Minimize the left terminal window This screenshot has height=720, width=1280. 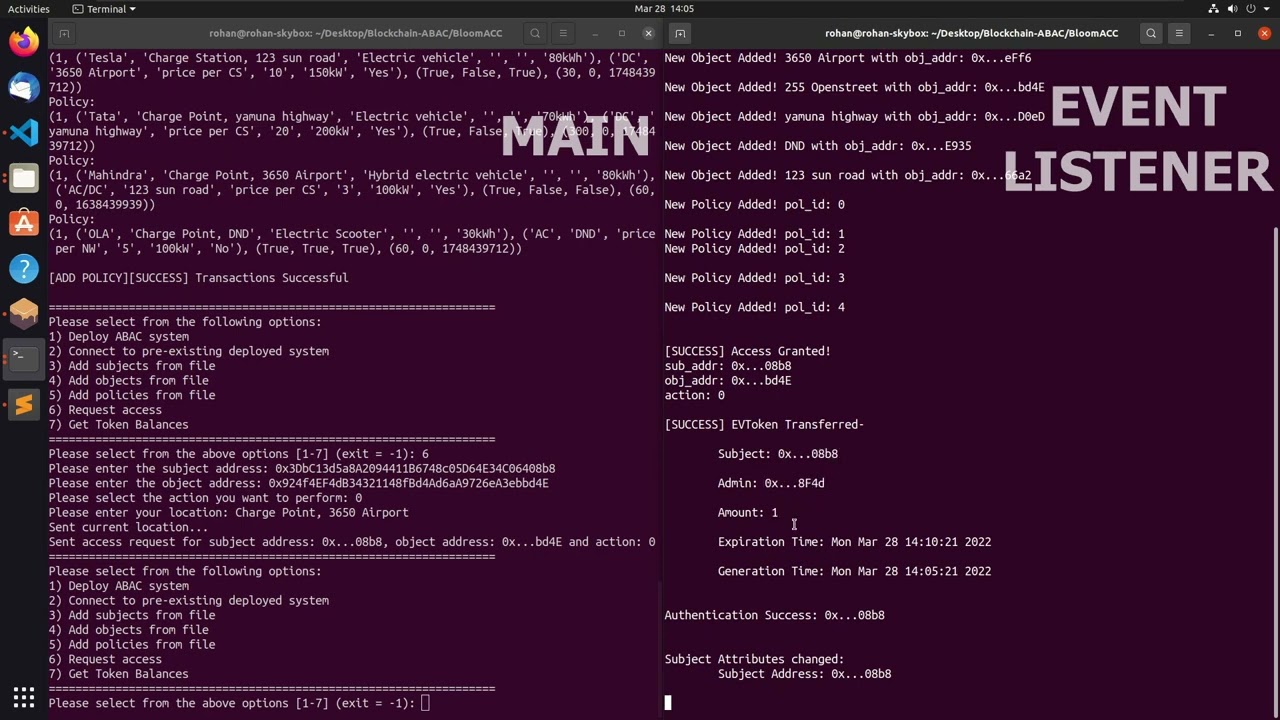(593, 33)
